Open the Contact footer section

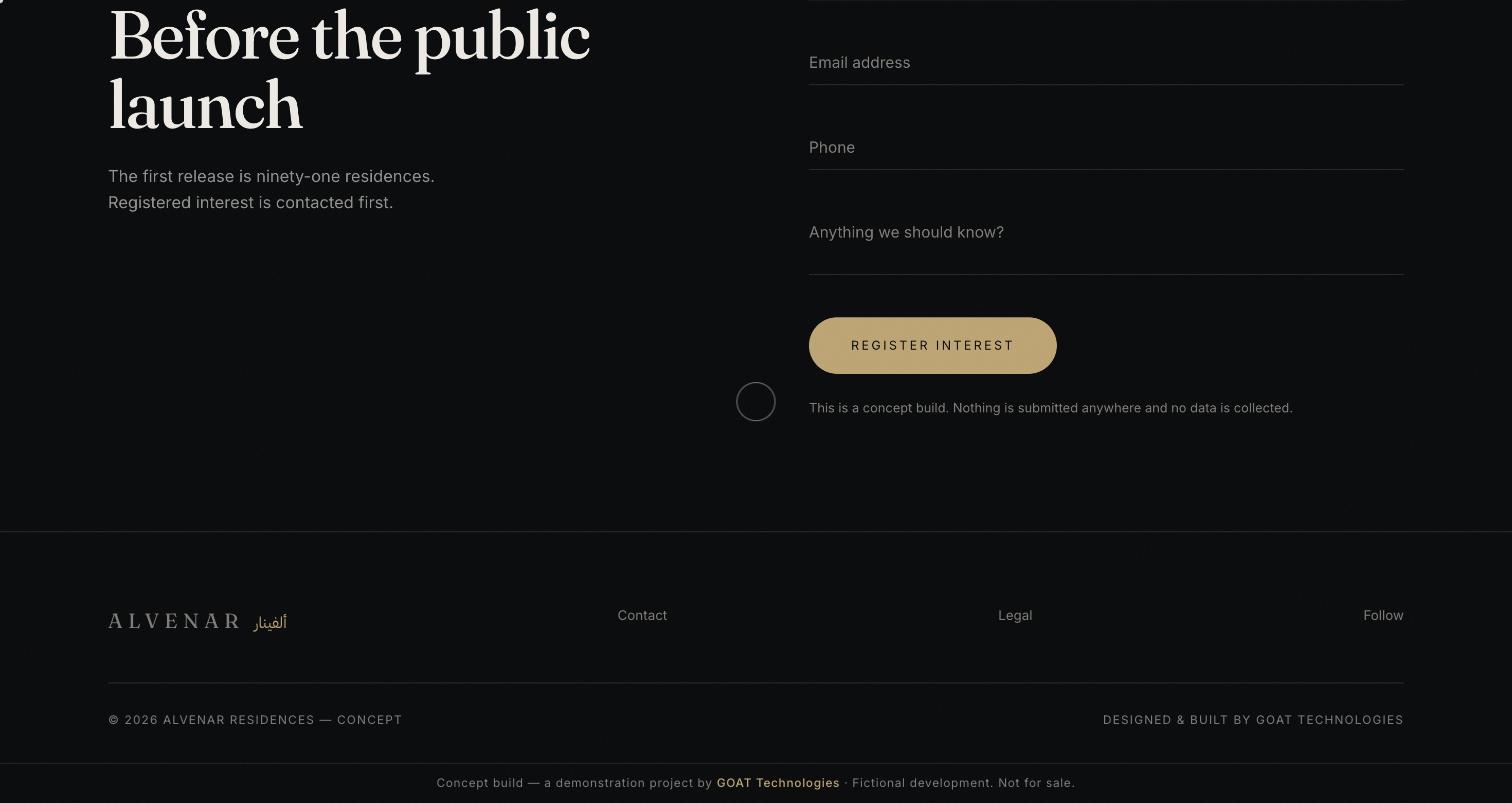coord(642,615)
